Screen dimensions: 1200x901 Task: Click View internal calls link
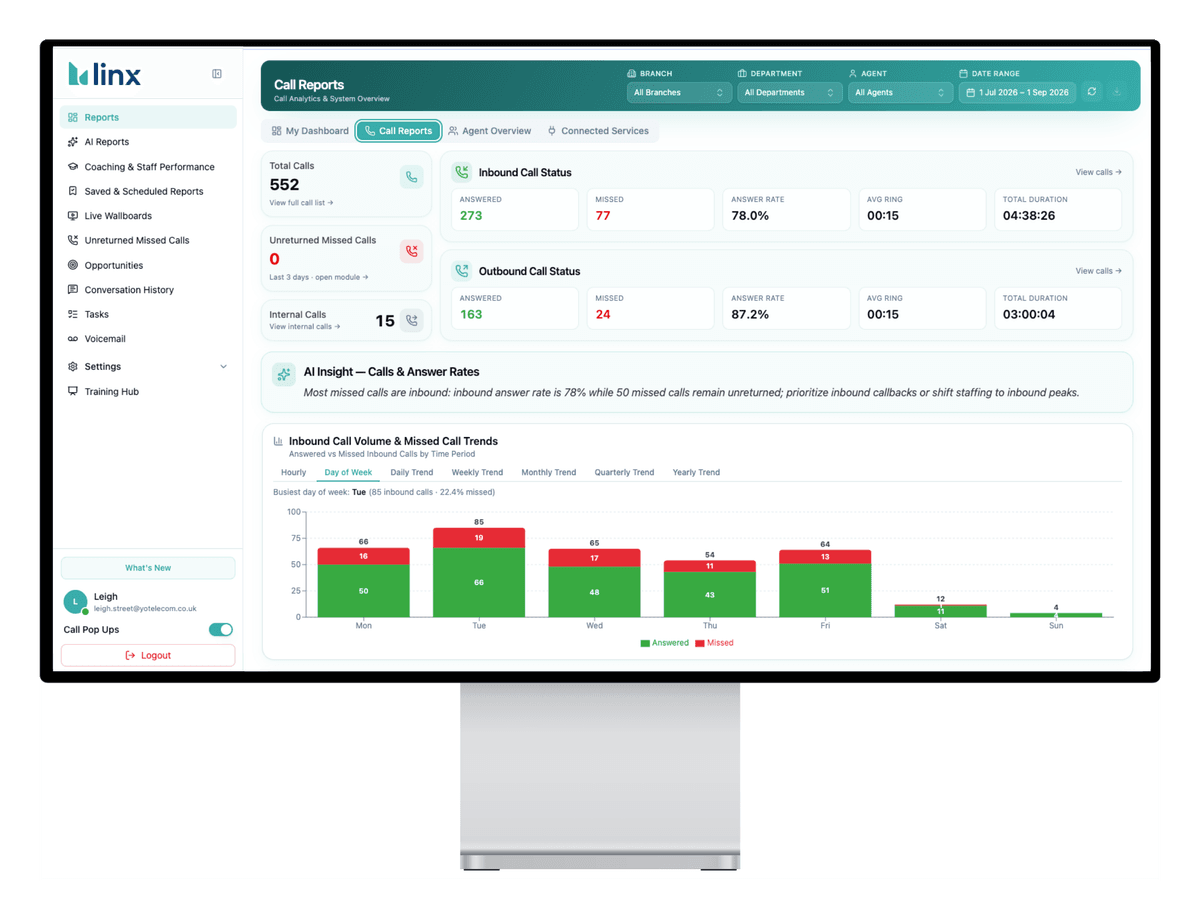[305, 327]
